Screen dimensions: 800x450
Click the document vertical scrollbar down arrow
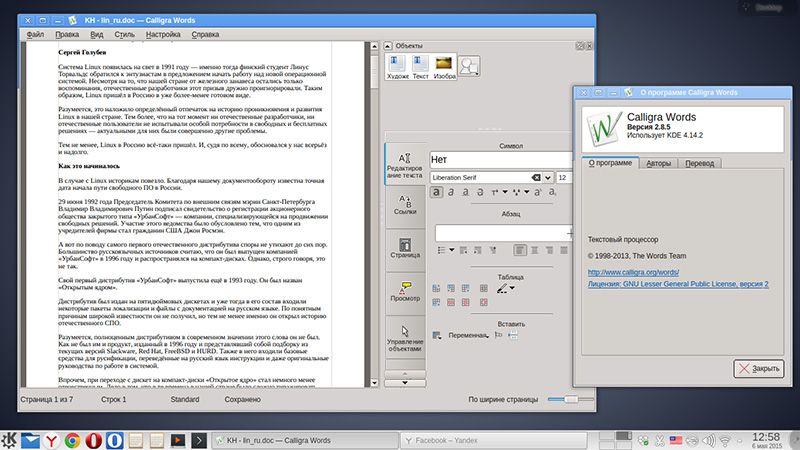coord(374,382)
